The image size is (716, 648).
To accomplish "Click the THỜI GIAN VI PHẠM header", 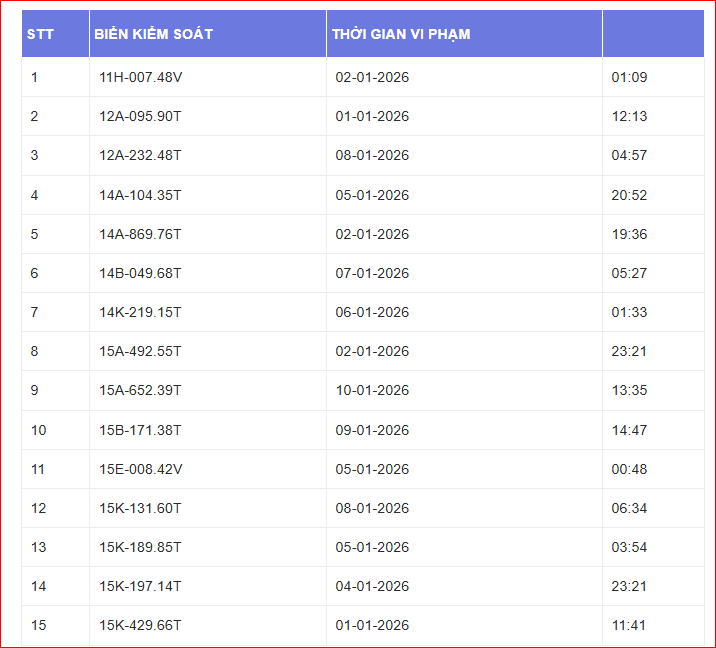I will 401,34.
